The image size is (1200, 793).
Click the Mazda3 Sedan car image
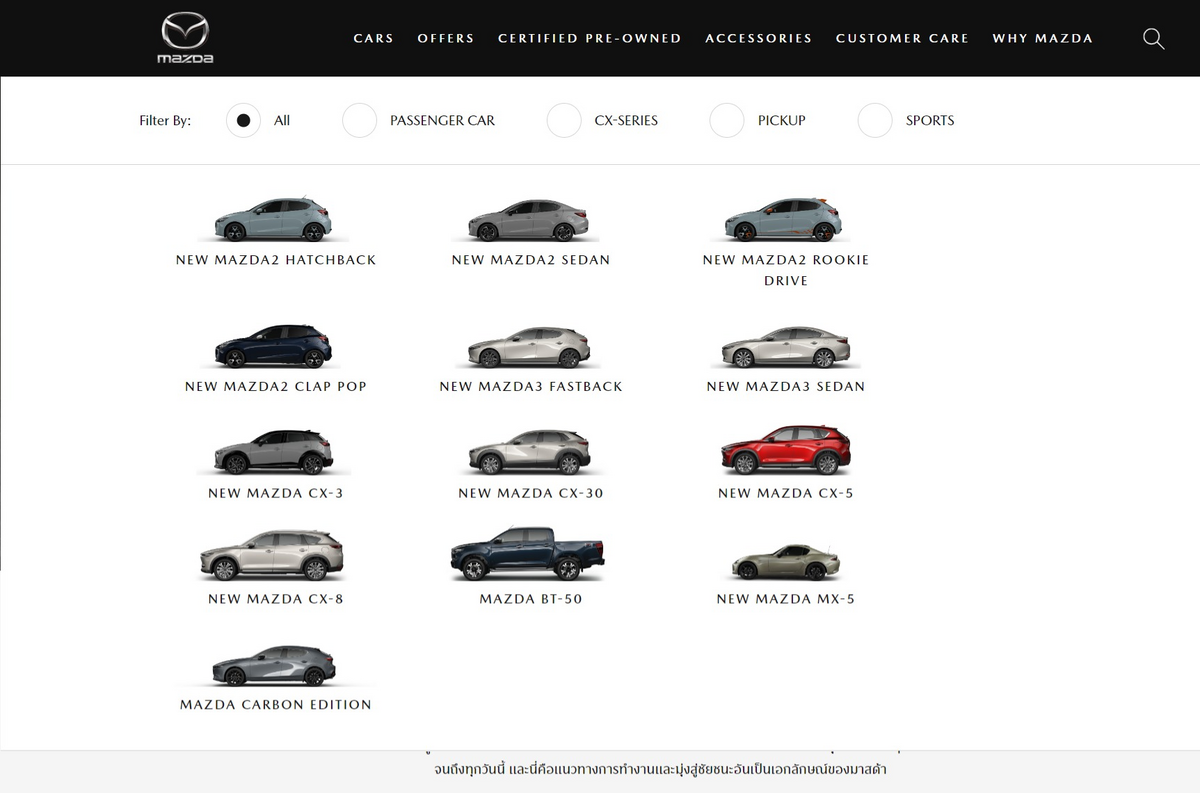pos(786,346)
